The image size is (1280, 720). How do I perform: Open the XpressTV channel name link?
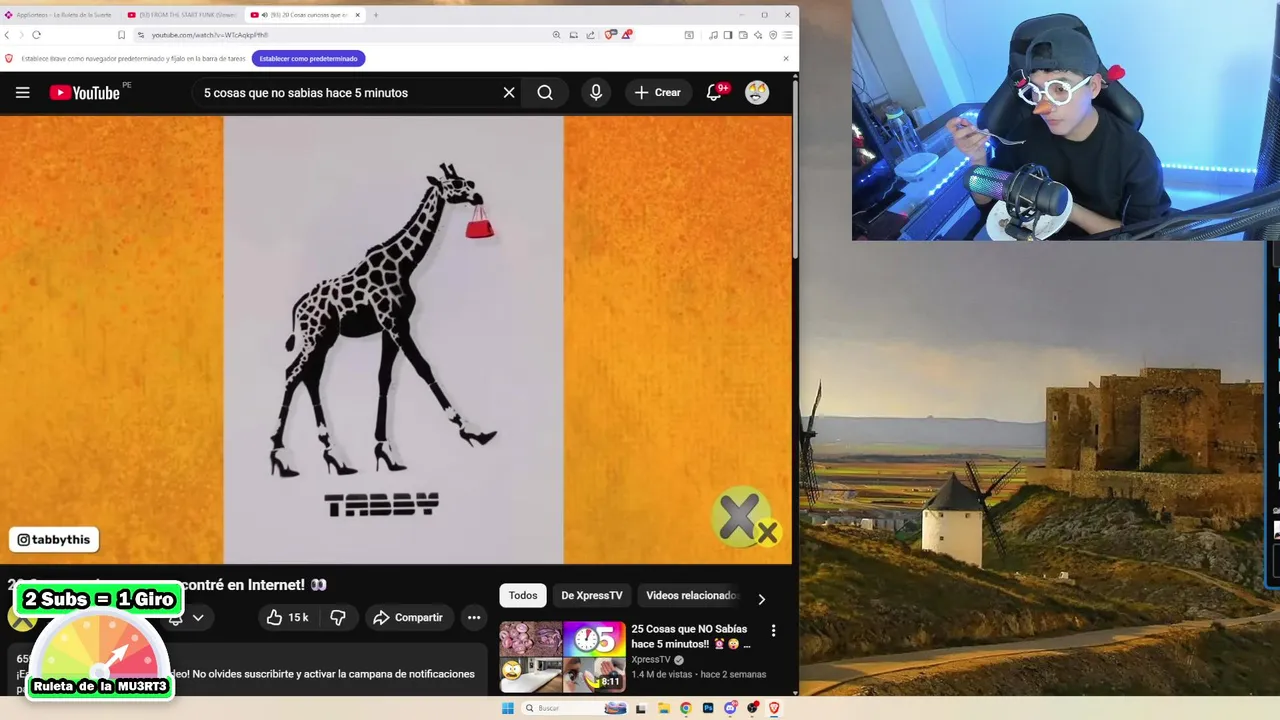pos(651,660)
